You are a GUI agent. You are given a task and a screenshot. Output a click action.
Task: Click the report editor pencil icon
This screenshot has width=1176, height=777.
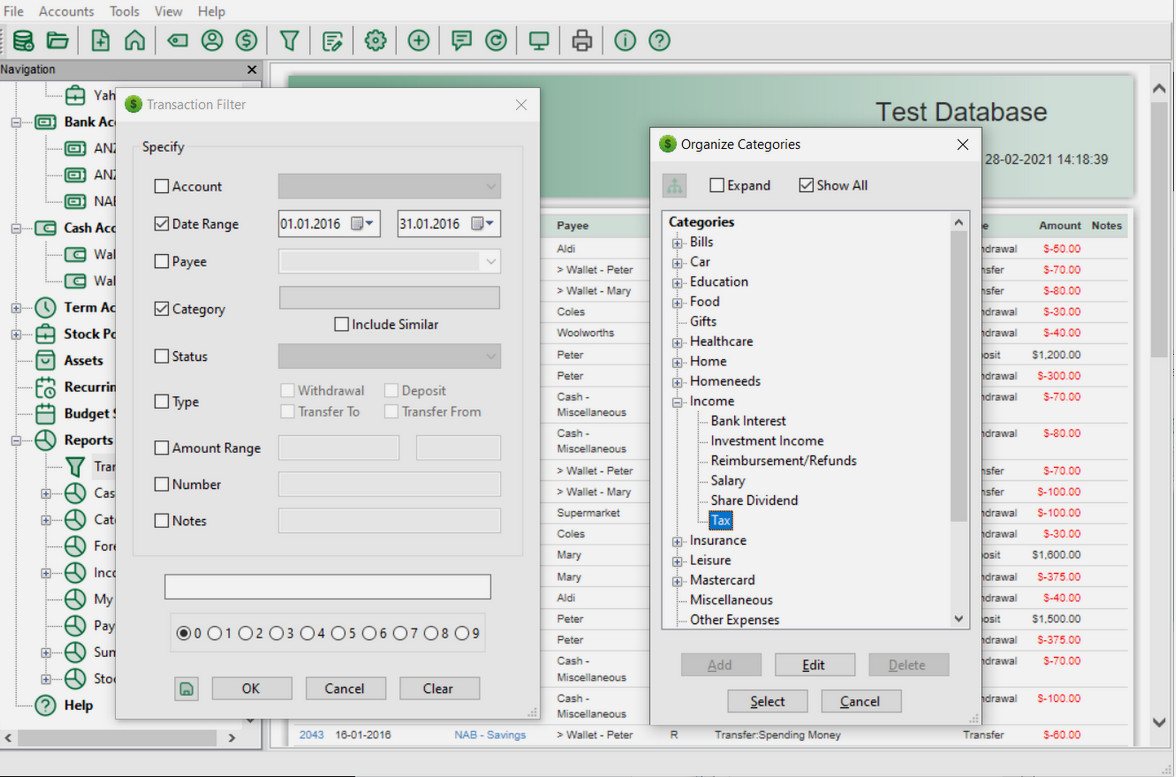[x=332, y=40]
